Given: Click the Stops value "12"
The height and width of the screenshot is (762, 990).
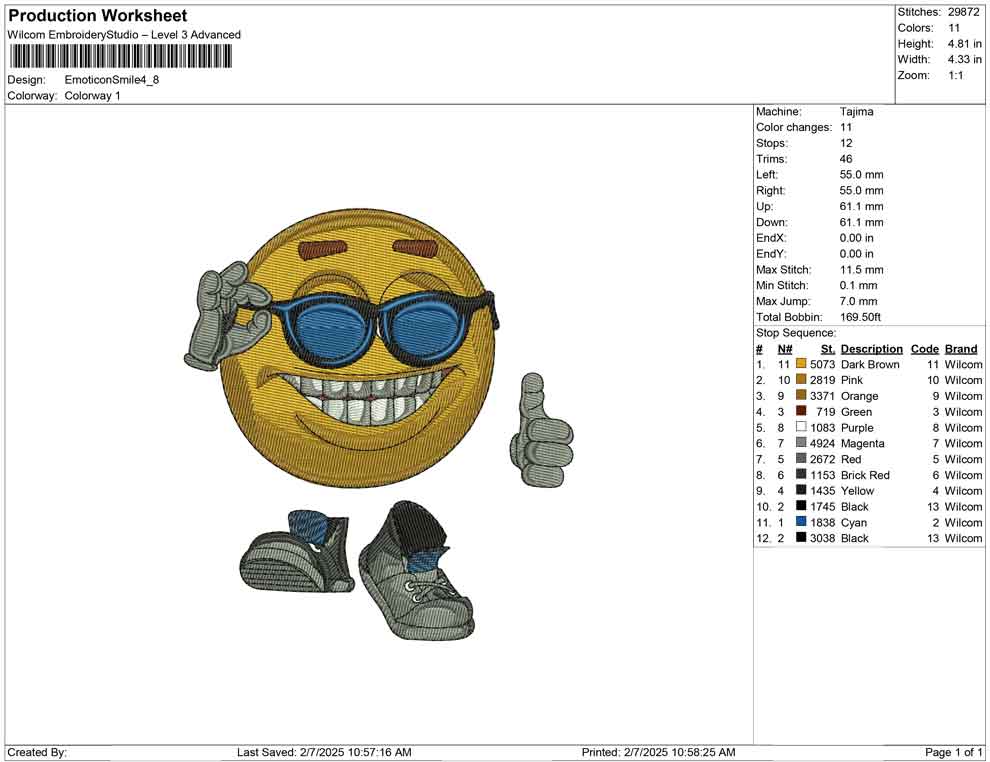Looking at the screenshot, I should point(846,143).
